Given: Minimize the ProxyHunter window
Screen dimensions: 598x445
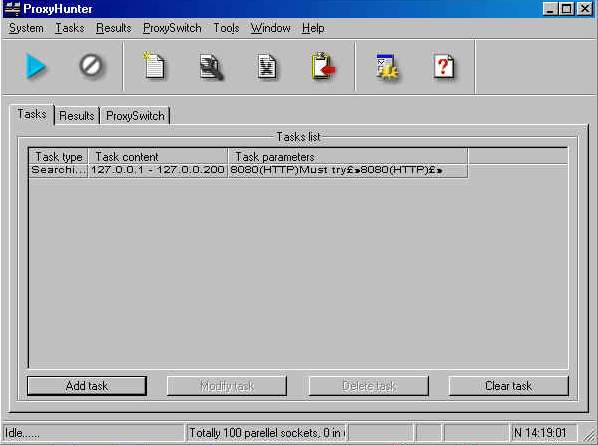Looking at the screenshot, I should (550, 9).
